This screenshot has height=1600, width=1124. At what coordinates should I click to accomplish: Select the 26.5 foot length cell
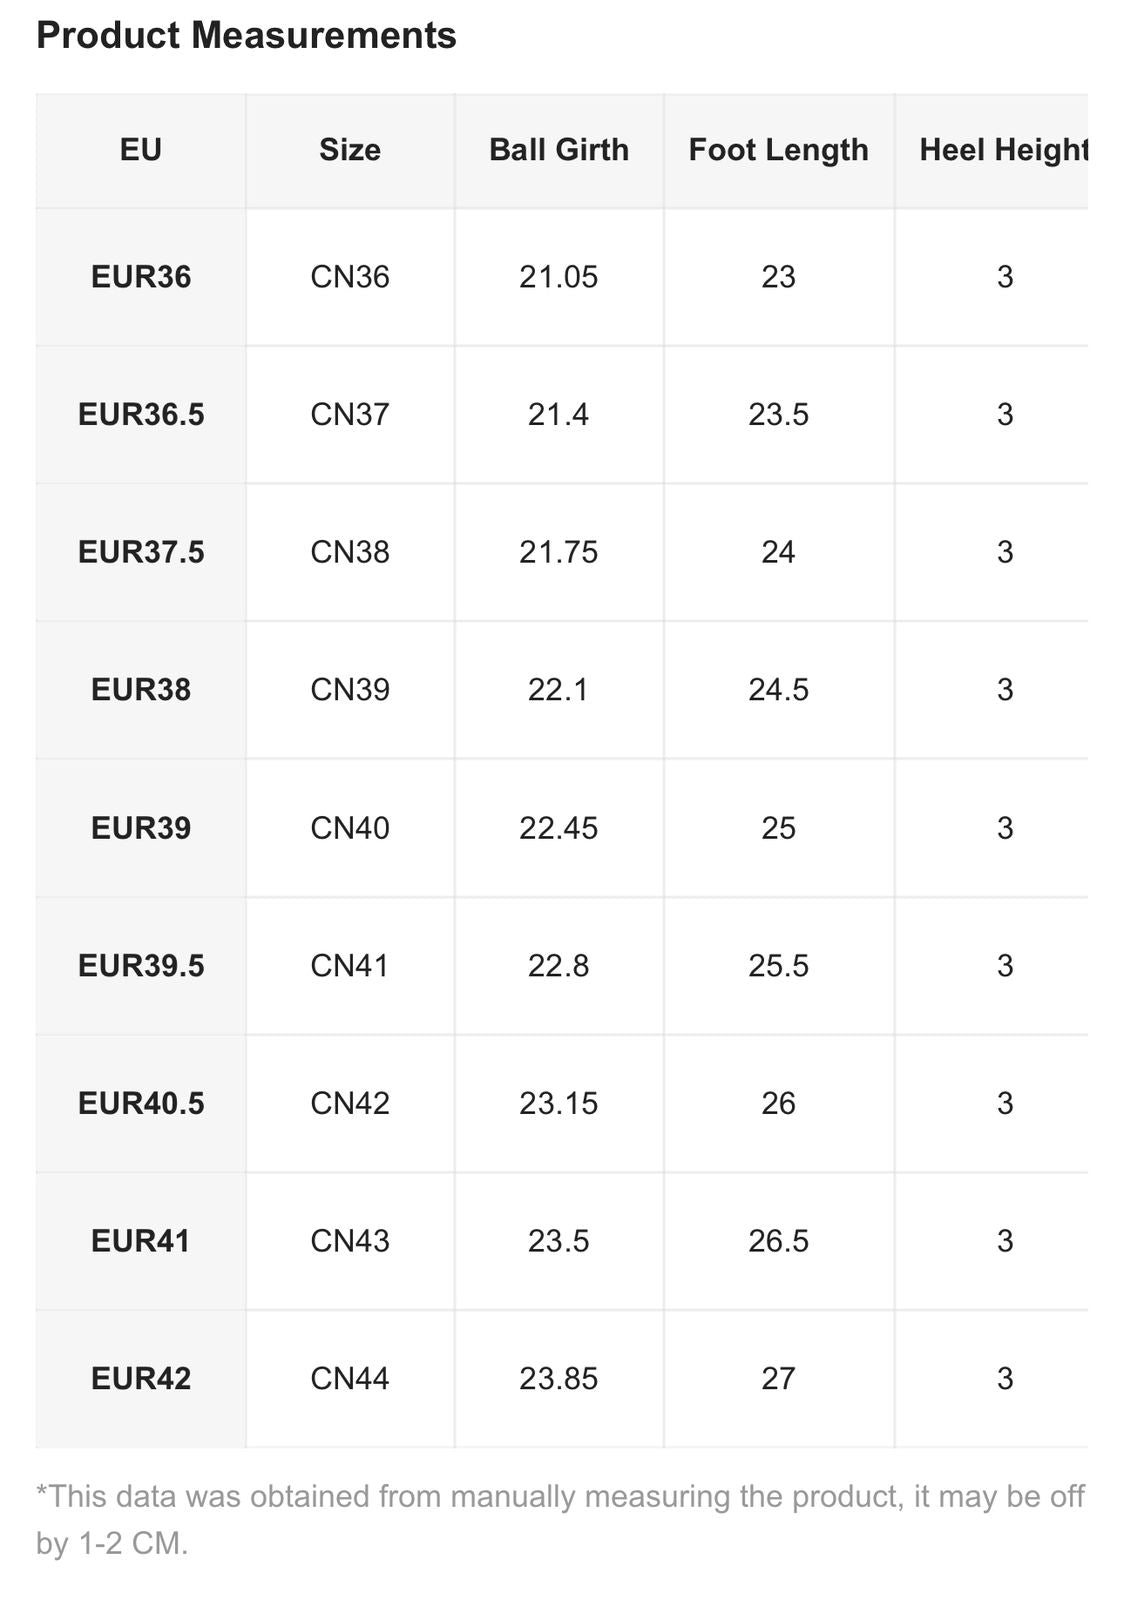(778, 1241)
